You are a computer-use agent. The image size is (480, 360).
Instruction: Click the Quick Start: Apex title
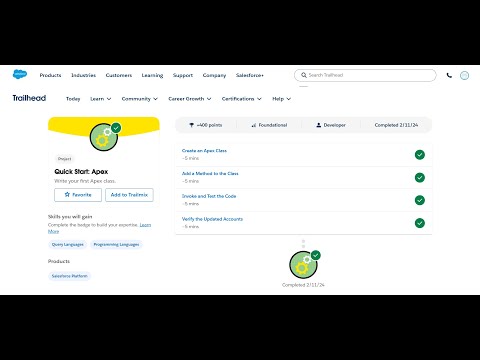[x=81, y=172]
